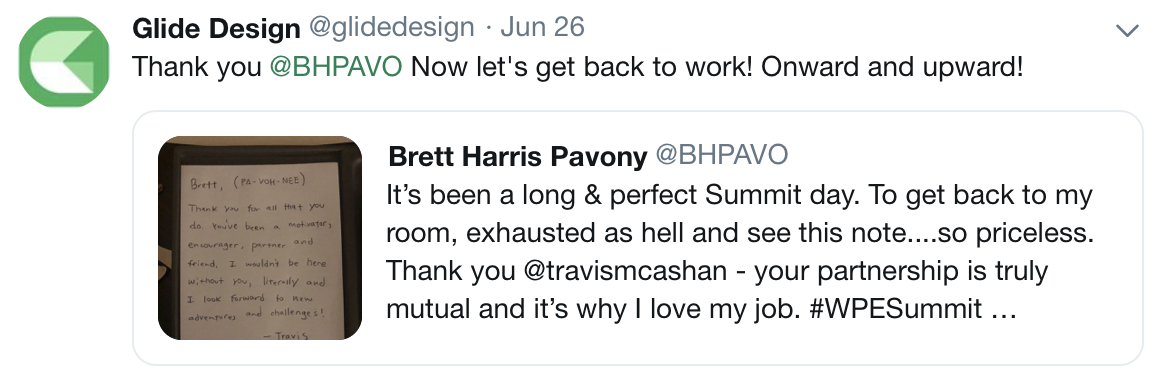Expand the truncated quote via trailing ellipsis
Viewport: 1168px width, 386px height.
1005,309
